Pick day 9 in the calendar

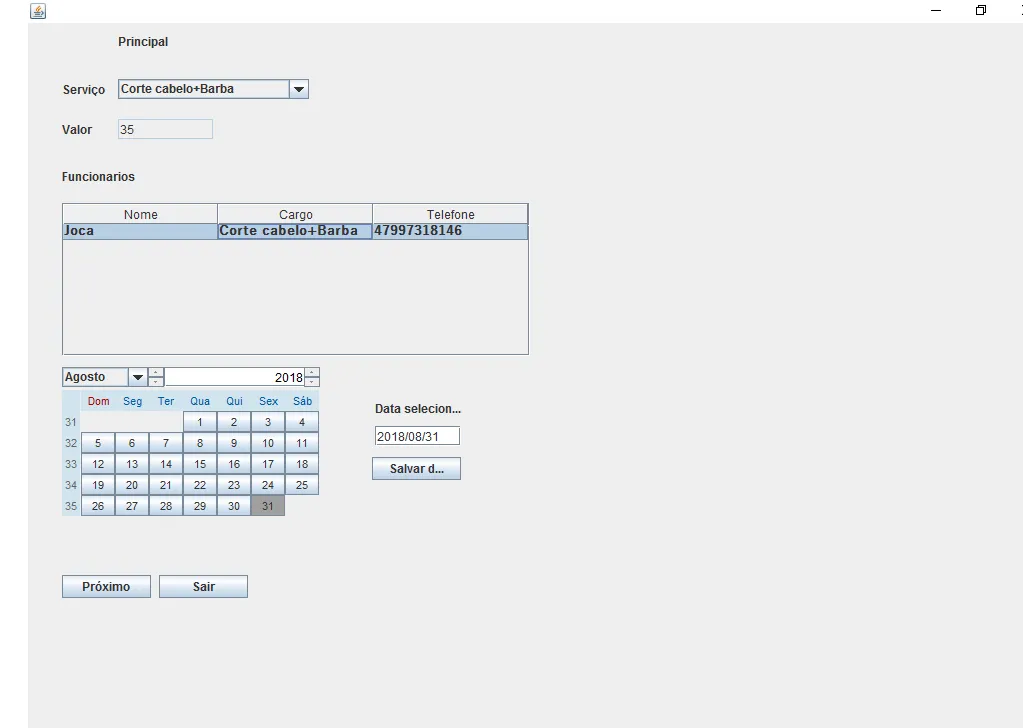tap(234, 443)
